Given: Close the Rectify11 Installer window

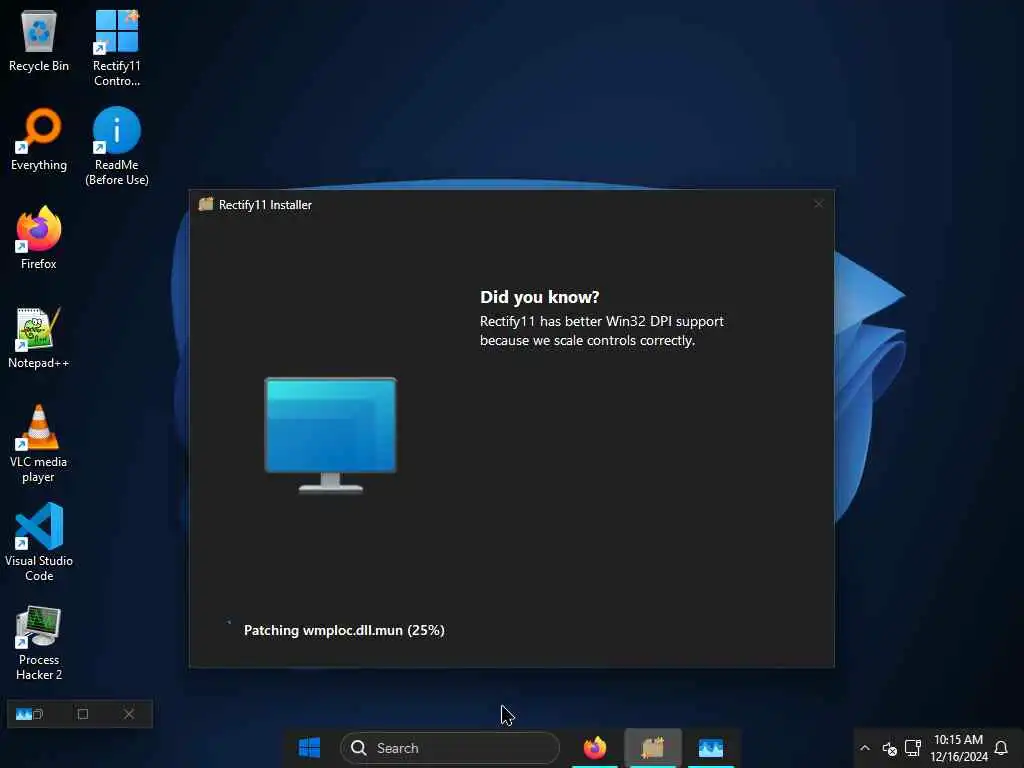Looking at the screenshot, I should (x=818, y=204).
